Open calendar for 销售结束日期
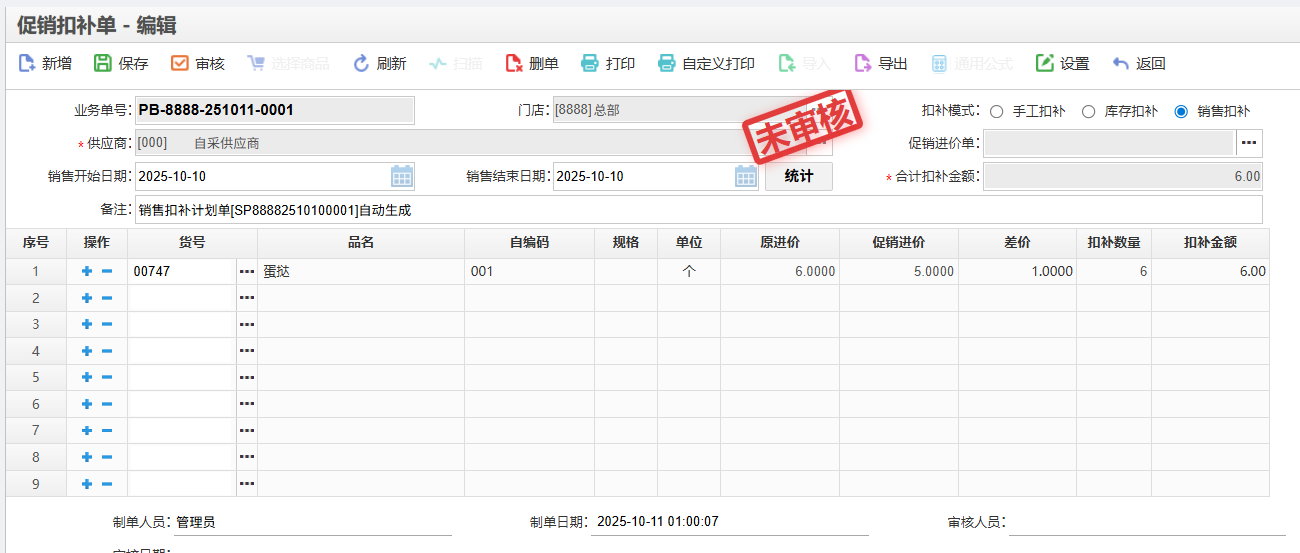This screenshot has width=1300, height=553. (746, 177)
